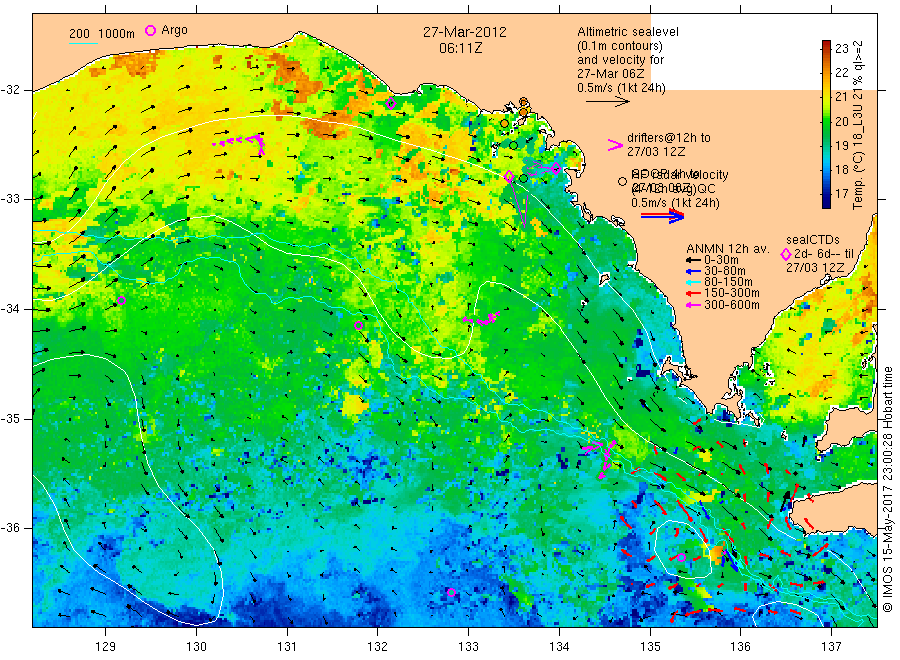The width and height of the screenshot is (900, 660).
Task: Click the green 20 degree band on colorbar
Action: 826,121
